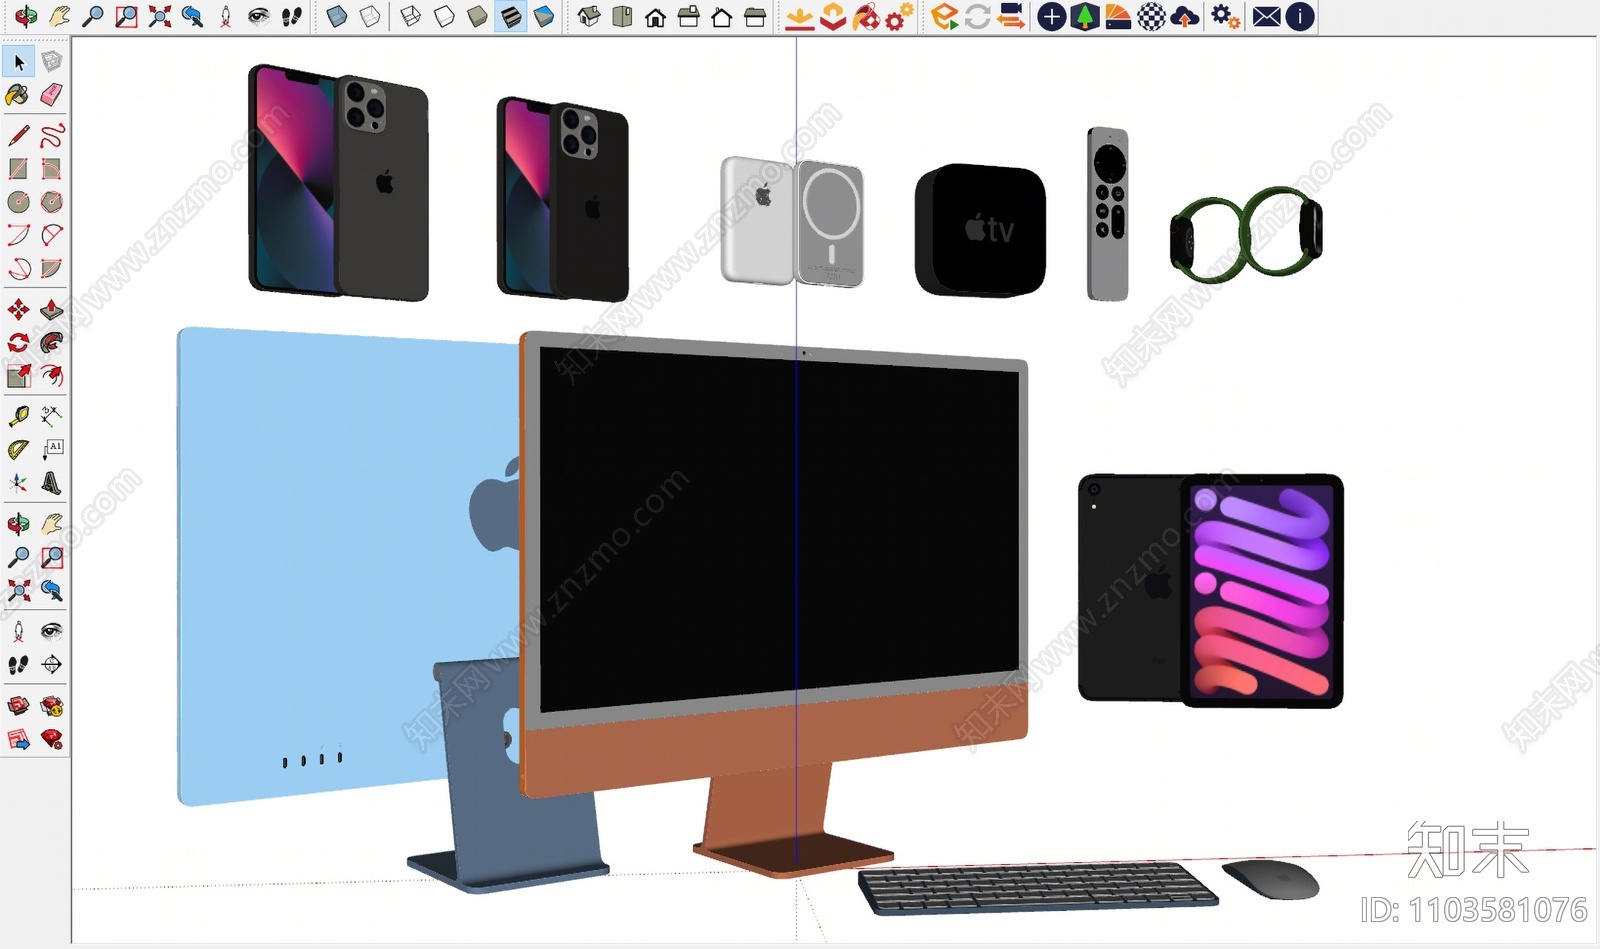Image resolution: width=1600 pixels, height=949 pixels.
Task: Open Extension Warehouse next to 3D Warehouse
Action: (52, 707)
